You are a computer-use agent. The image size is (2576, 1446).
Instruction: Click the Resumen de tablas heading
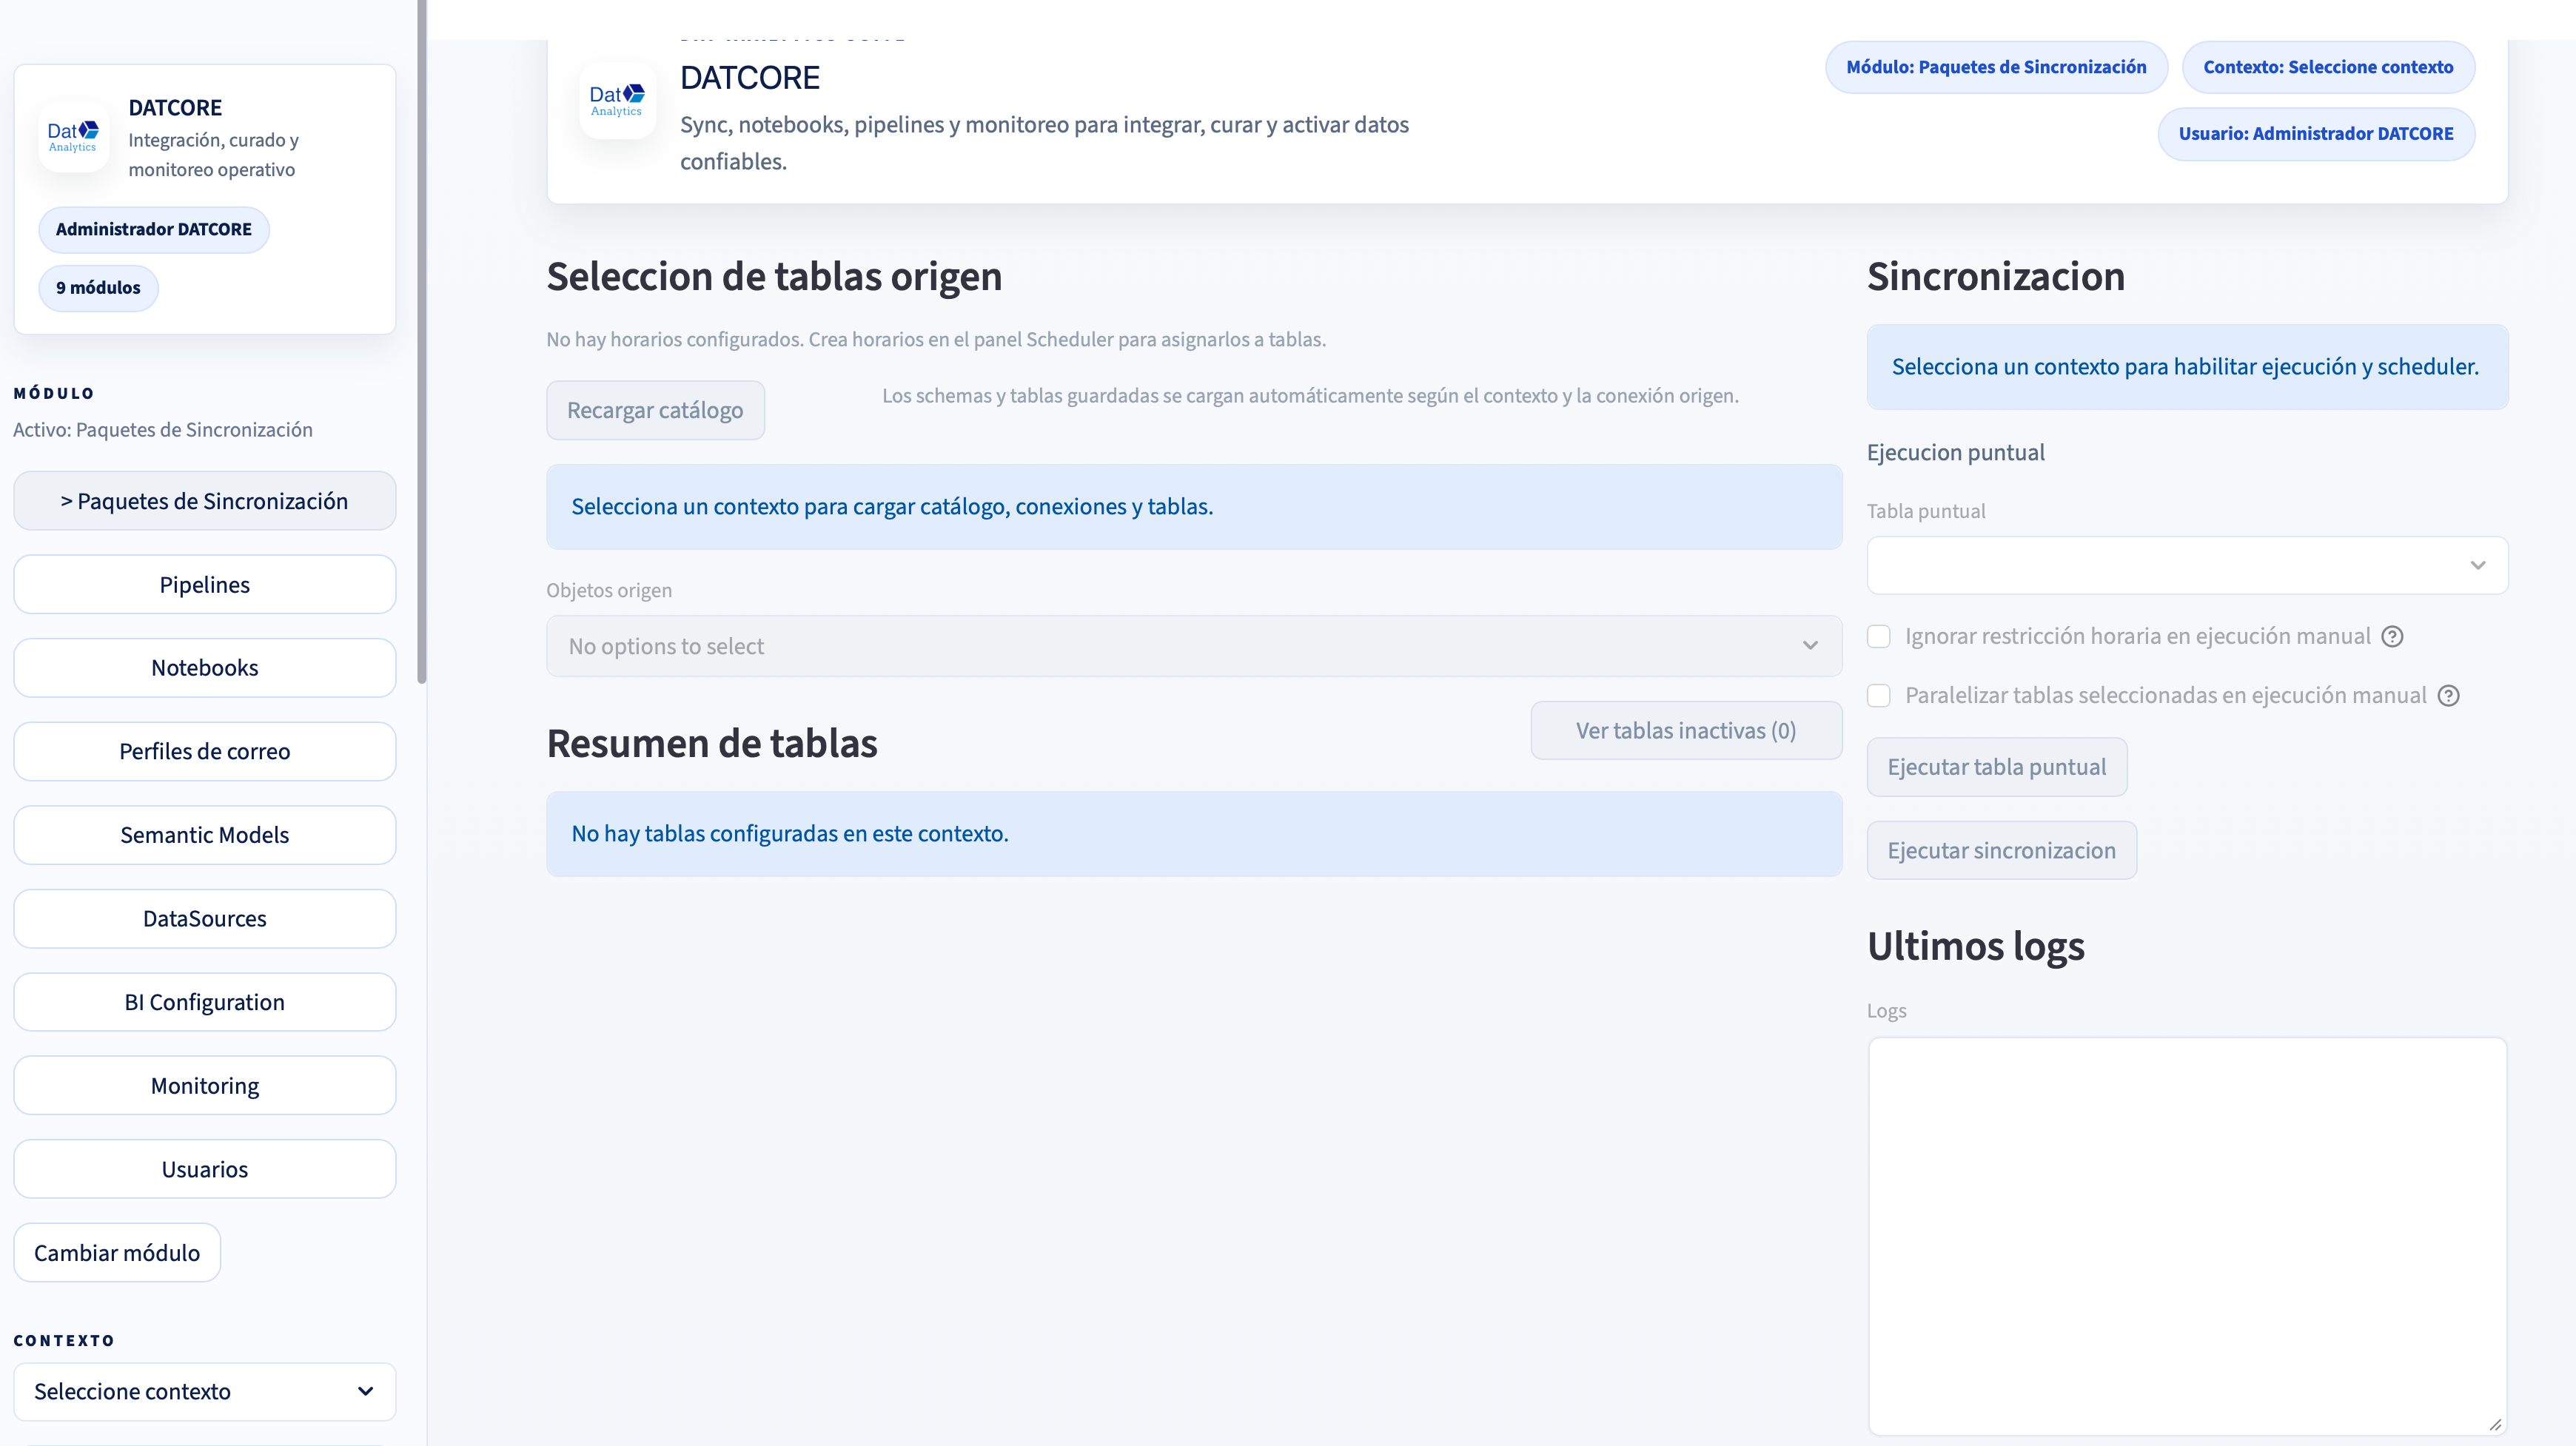[x=712, y=744]
